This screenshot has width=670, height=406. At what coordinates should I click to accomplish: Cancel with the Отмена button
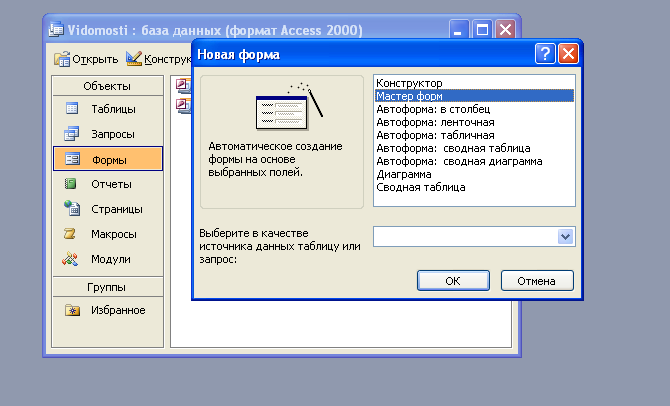537,281
